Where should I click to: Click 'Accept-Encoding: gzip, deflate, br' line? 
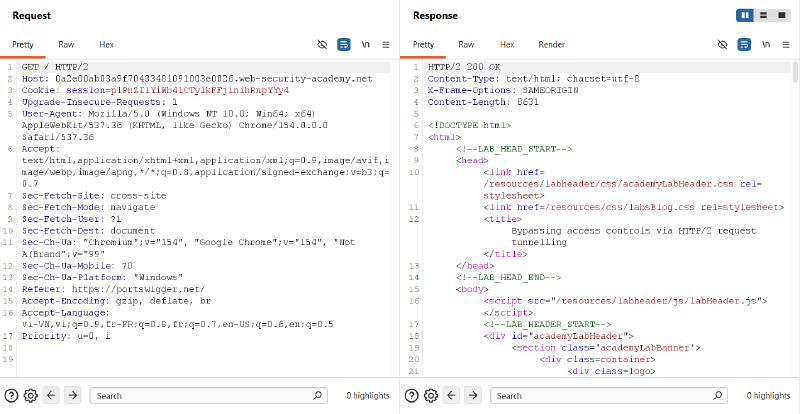(116, 301)
